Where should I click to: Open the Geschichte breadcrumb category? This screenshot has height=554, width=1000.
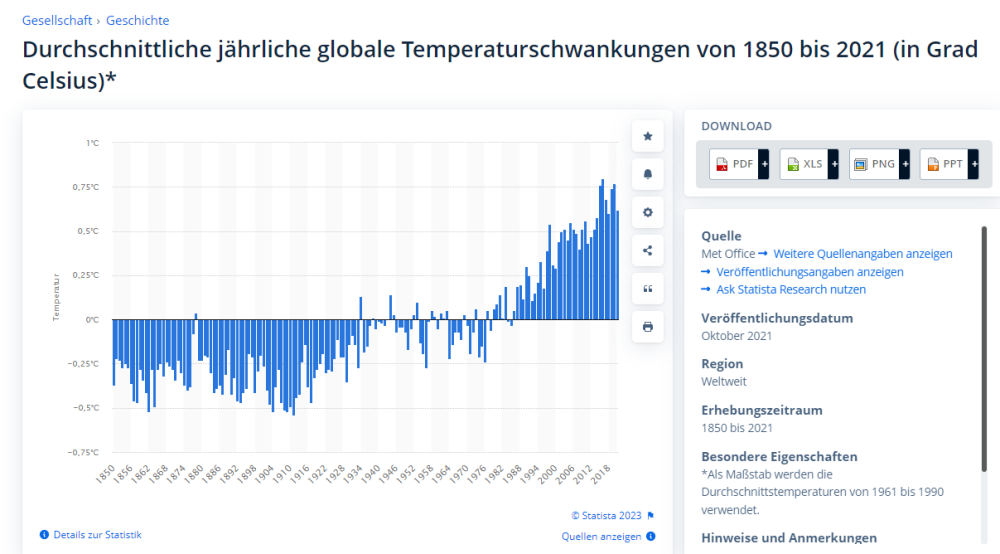click(136, 20)
